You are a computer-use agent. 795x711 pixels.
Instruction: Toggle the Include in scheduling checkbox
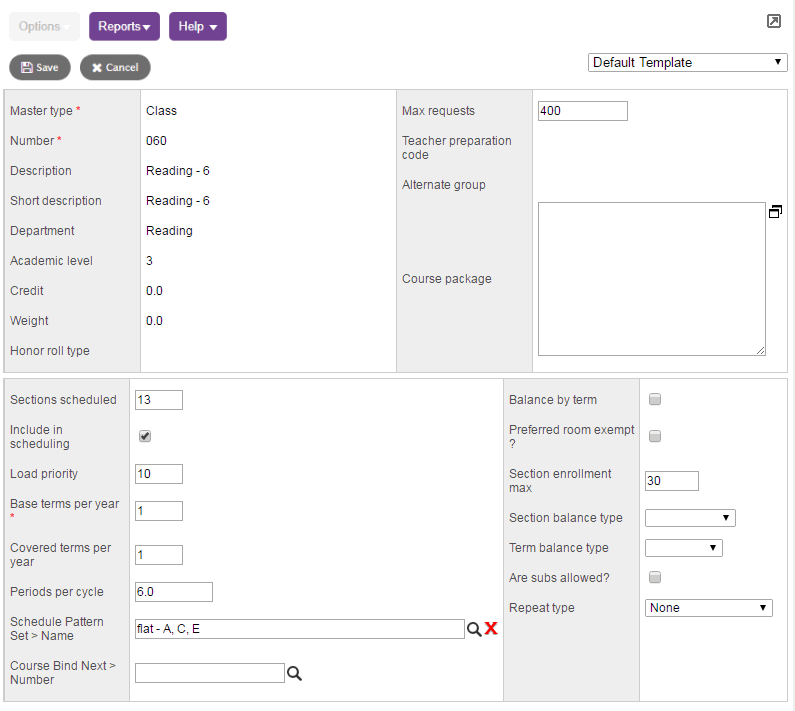tap(145, 437)
